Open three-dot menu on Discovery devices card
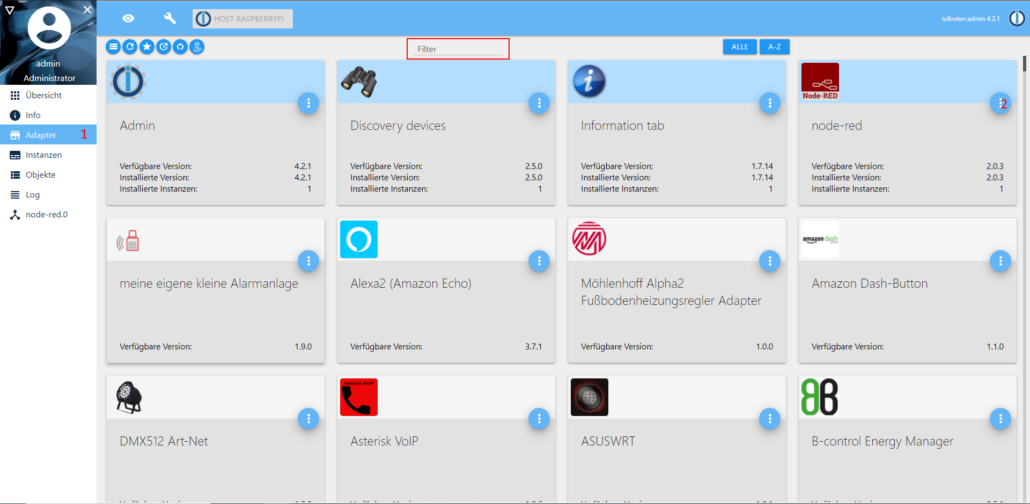This screenshot has height=504, width=1030. (539, 103)
